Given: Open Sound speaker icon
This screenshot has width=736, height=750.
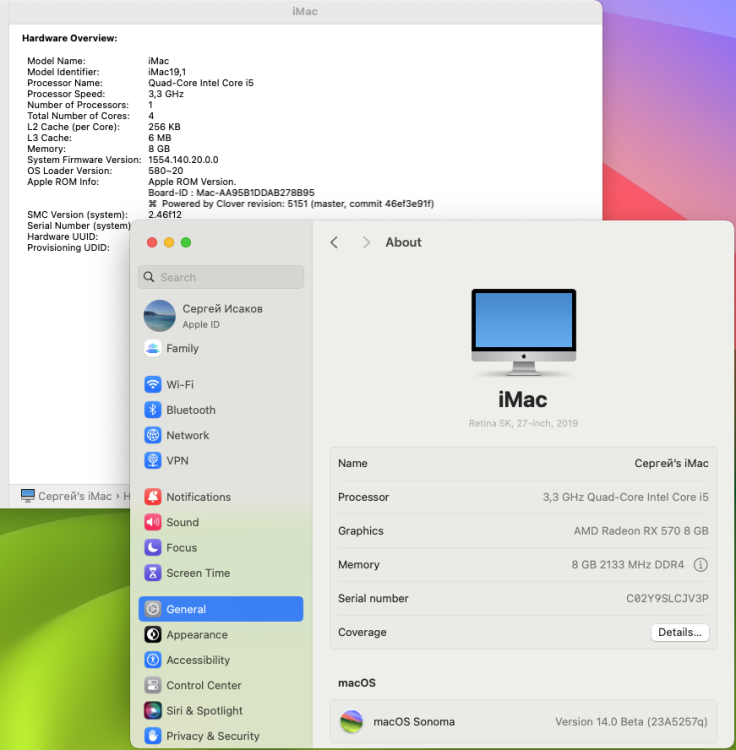Looking at the screenshot, I should 153,522.
